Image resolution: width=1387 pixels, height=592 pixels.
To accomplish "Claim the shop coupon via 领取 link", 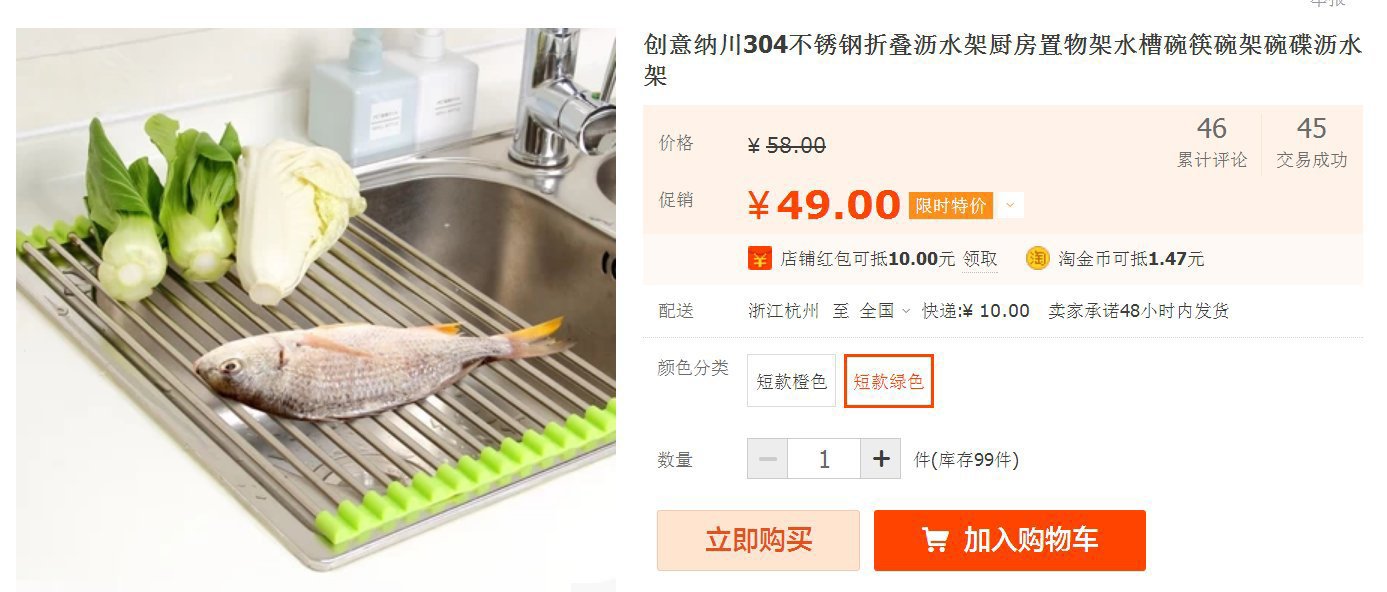I will (x=980, y=259).
